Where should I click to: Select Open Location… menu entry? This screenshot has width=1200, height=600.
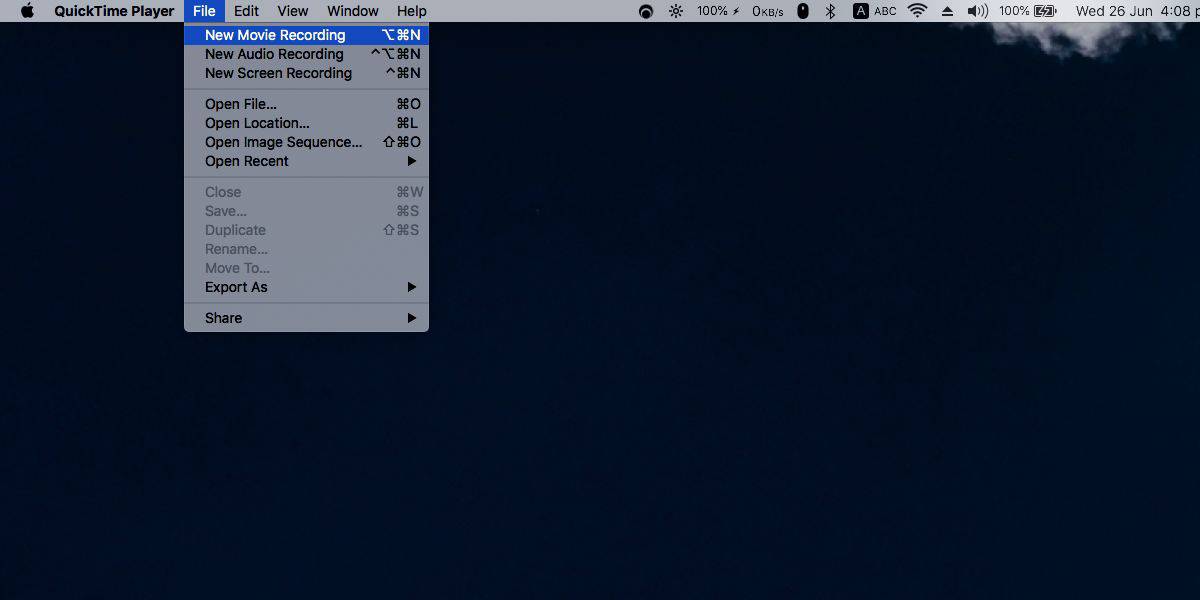(306, 123)
